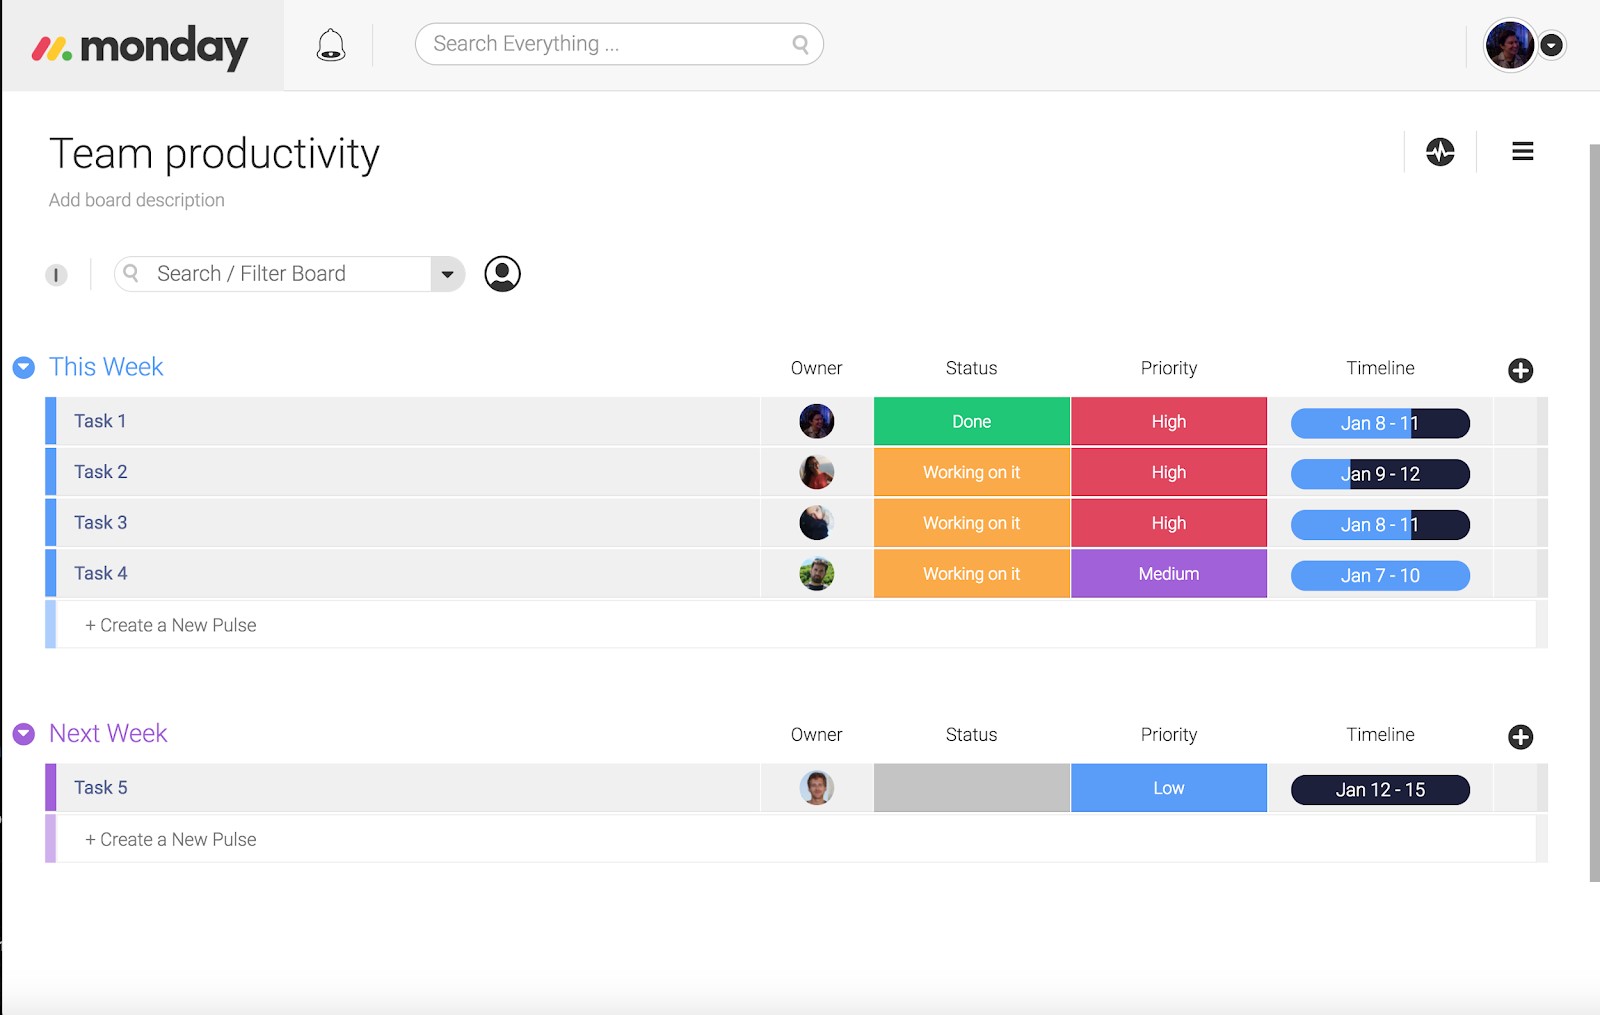The width and height of the screenshot is (1600, 1015).
Task: Click Next Week Status column header
Action: point(972,735)
